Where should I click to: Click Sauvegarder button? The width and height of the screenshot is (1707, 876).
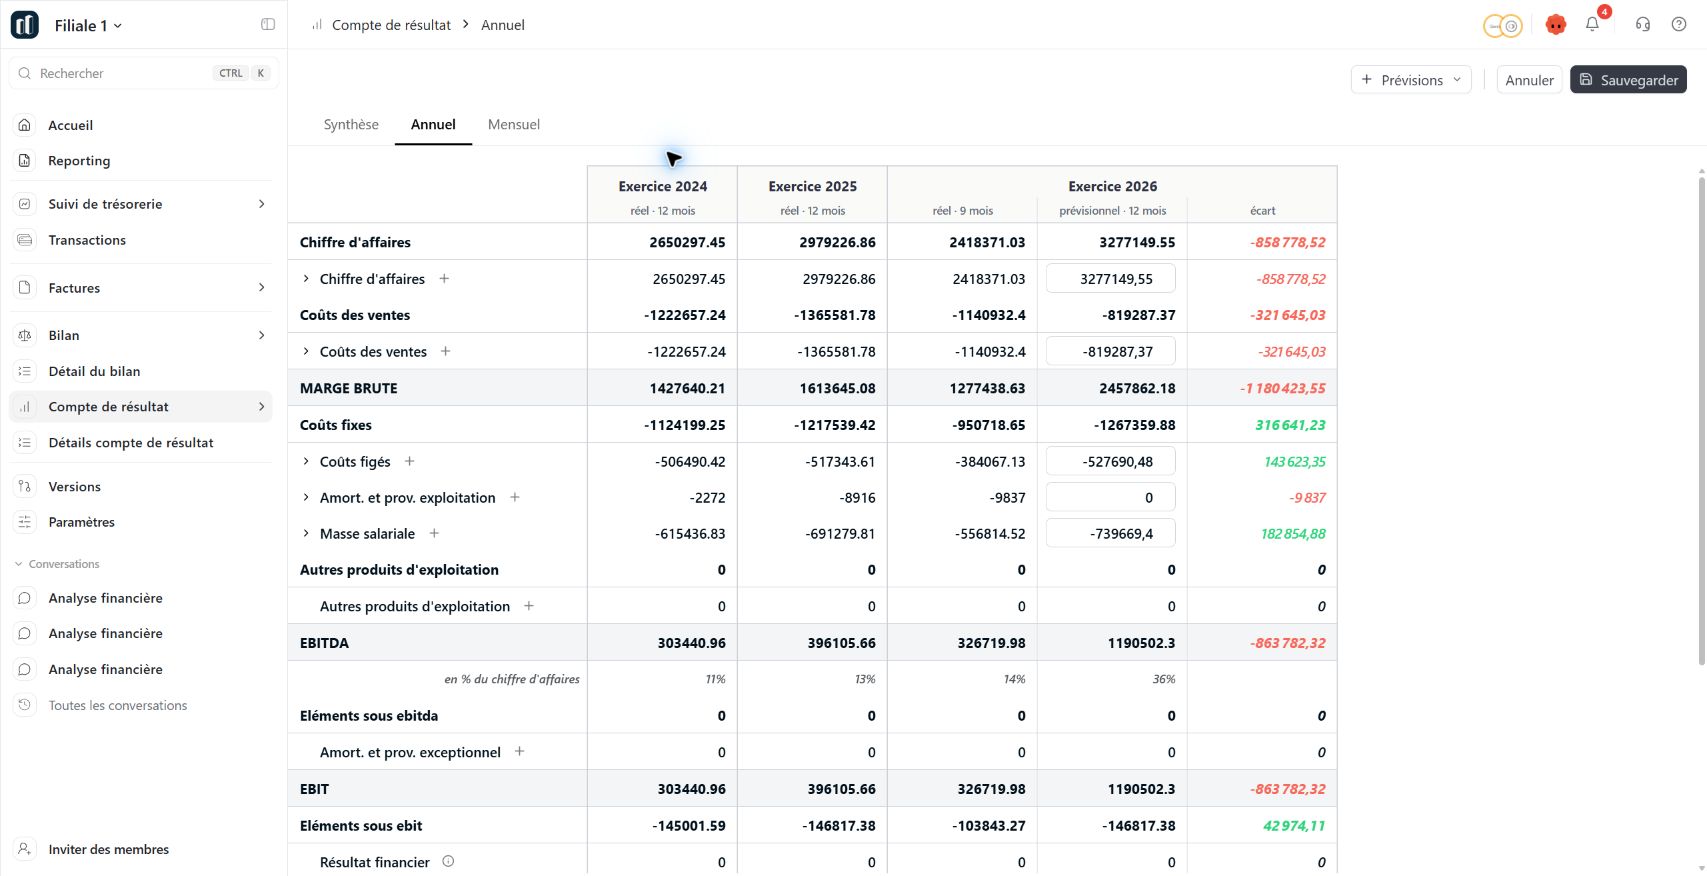tap(1628, 80)
